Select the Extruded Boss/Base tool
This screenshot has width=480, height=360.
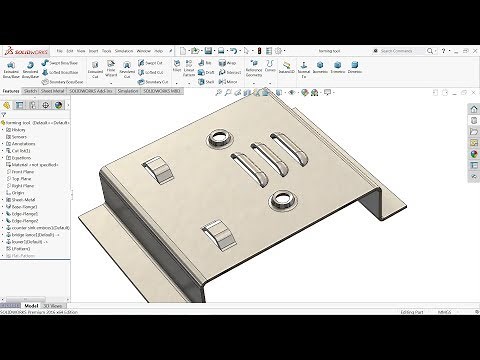(x=11, y=70)
